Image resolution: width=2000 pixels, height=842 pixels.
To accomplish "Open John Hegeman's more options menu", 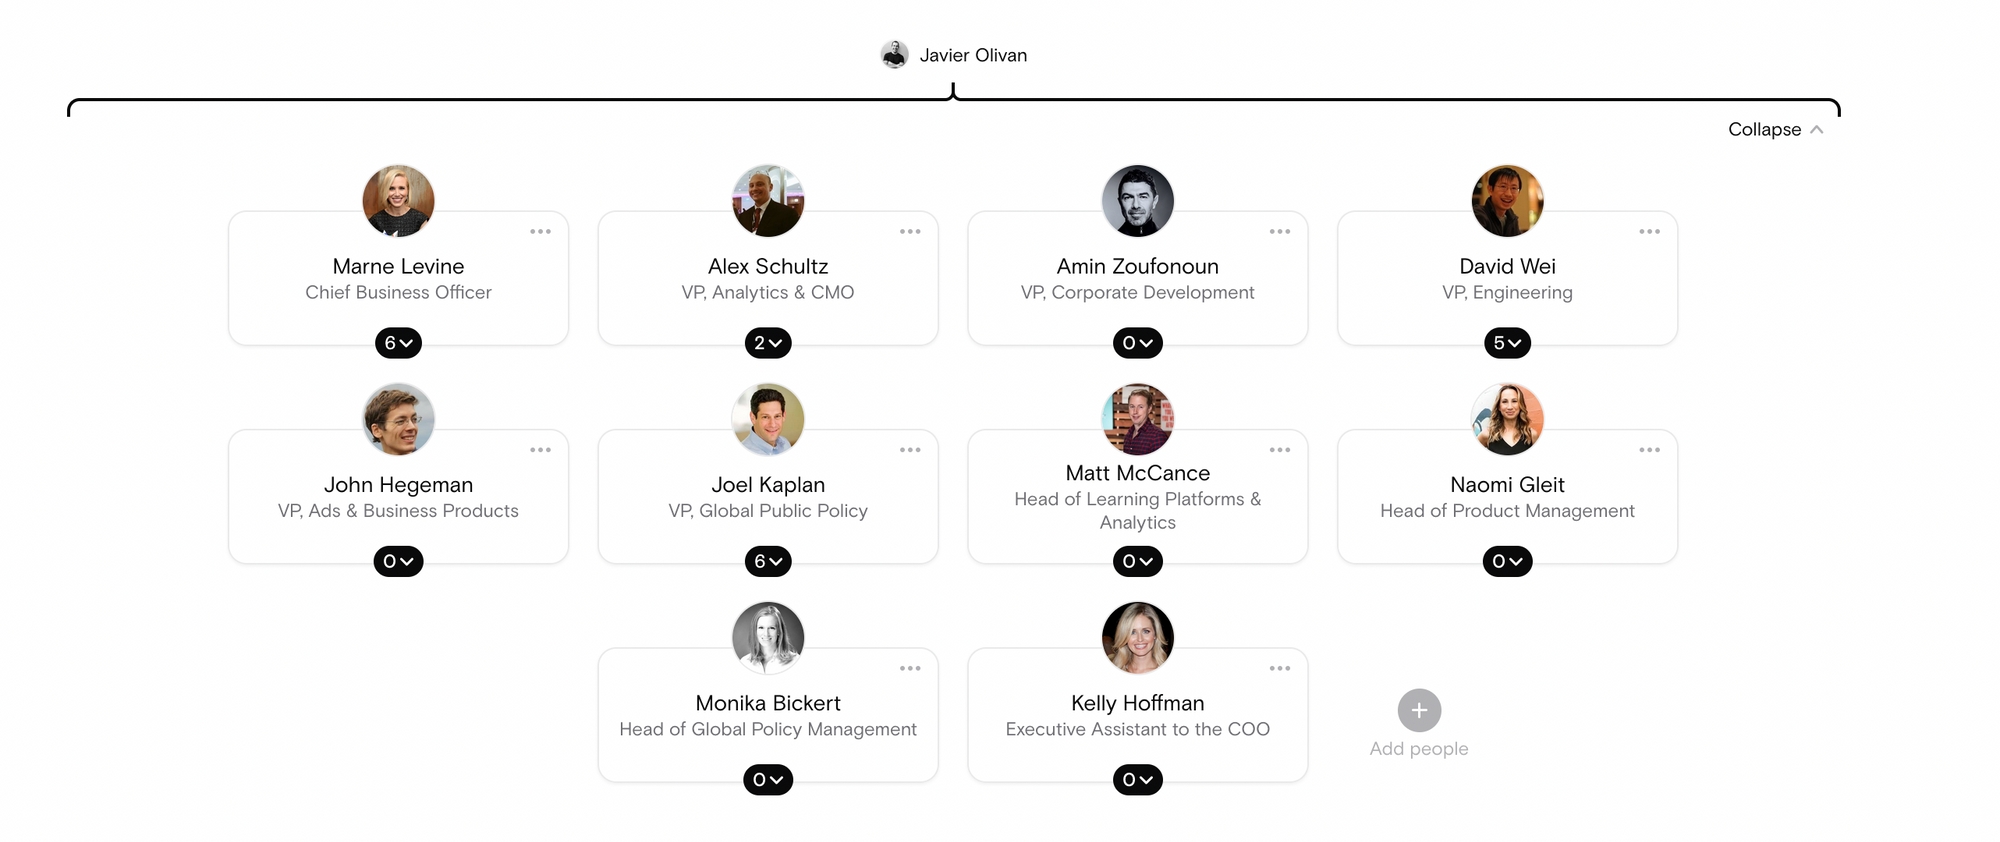I will [540, 449].
